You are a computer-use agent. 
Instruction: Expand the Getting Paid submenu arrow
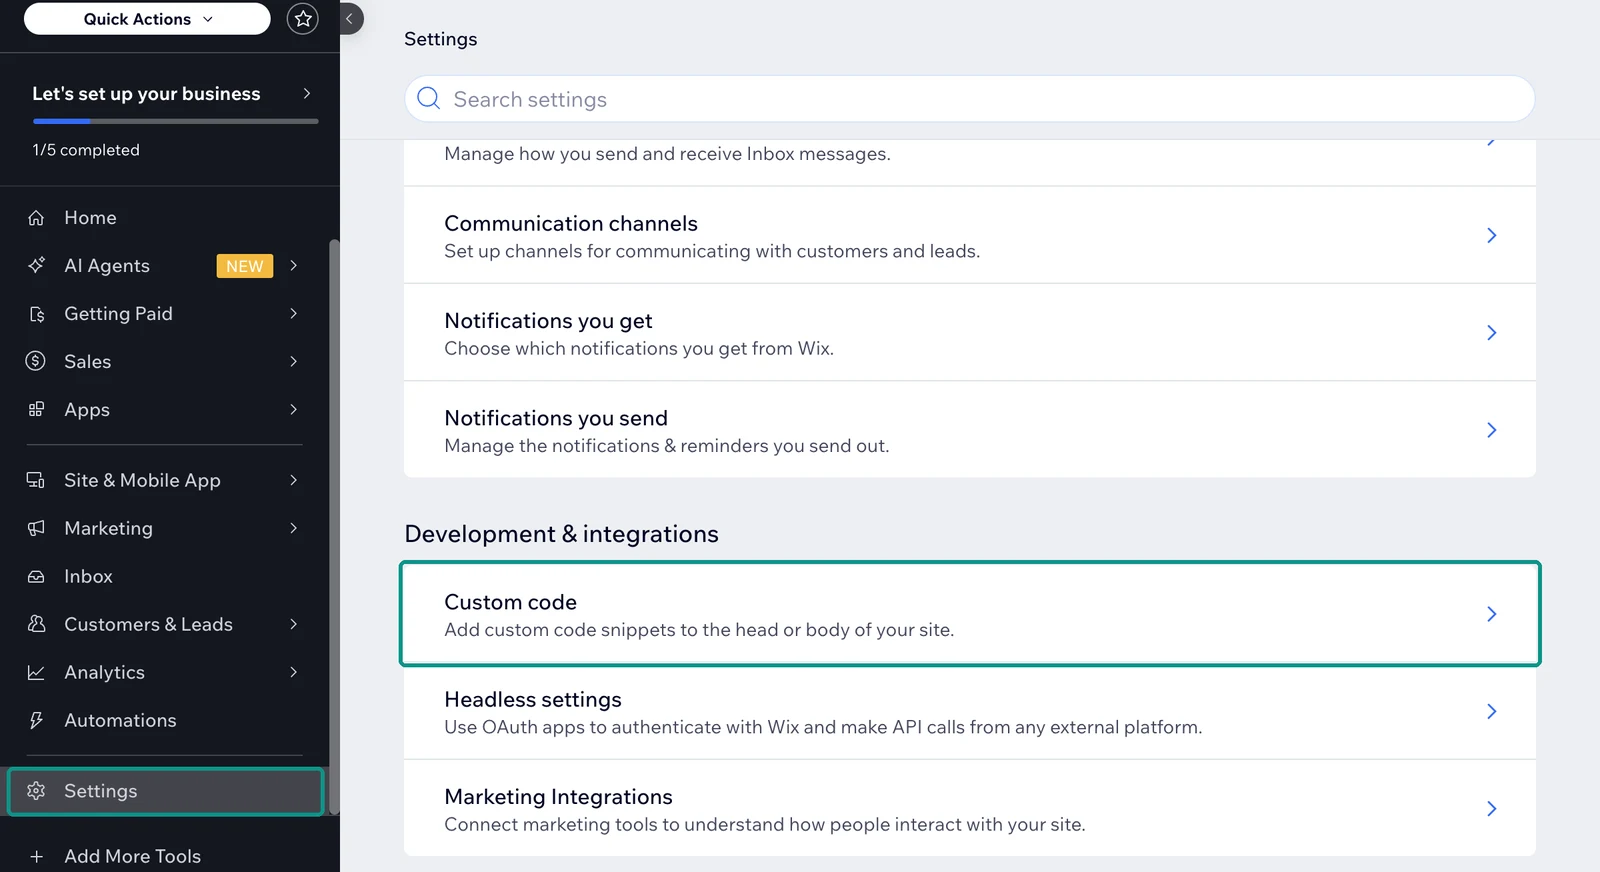tap(294, 314)
